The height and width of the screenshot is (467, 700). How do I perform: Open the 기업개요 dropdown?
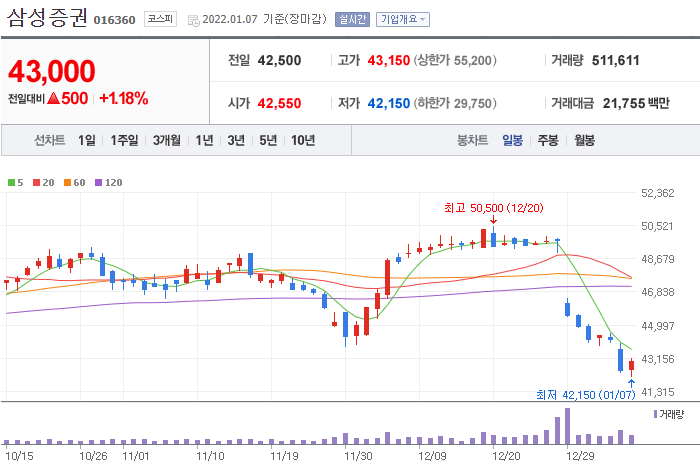[403, 19]
